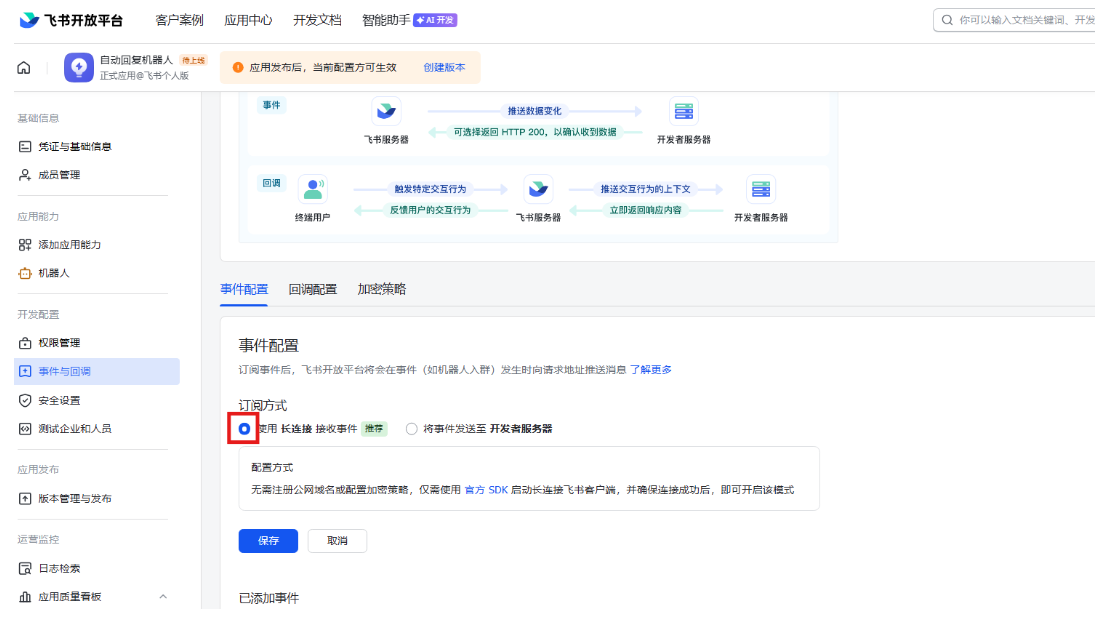Click the 凭证与基础信息 sidebar icon
This screenshot has width=1095, height=639.
tap(25, 147)
